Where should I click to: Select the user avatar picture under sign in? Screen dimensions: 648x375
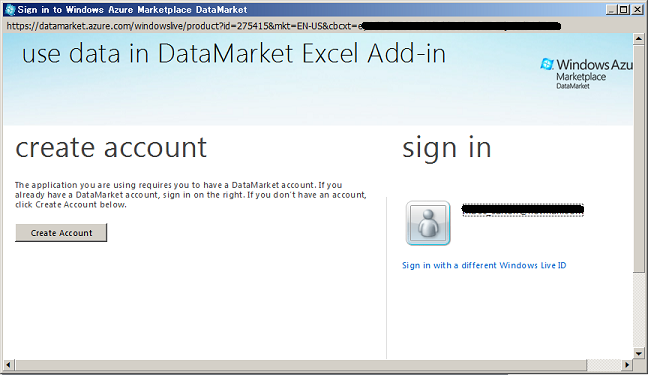tap(428, 223)
